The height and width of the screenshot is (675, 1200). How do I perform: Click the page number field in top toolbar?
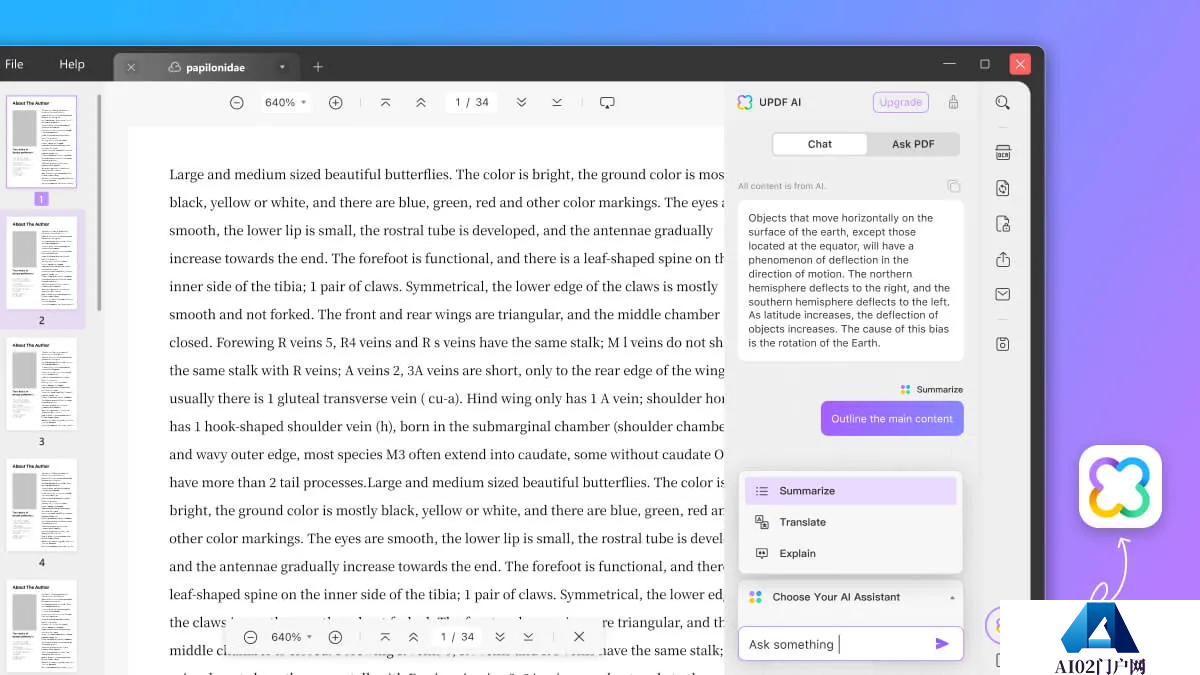471,103
